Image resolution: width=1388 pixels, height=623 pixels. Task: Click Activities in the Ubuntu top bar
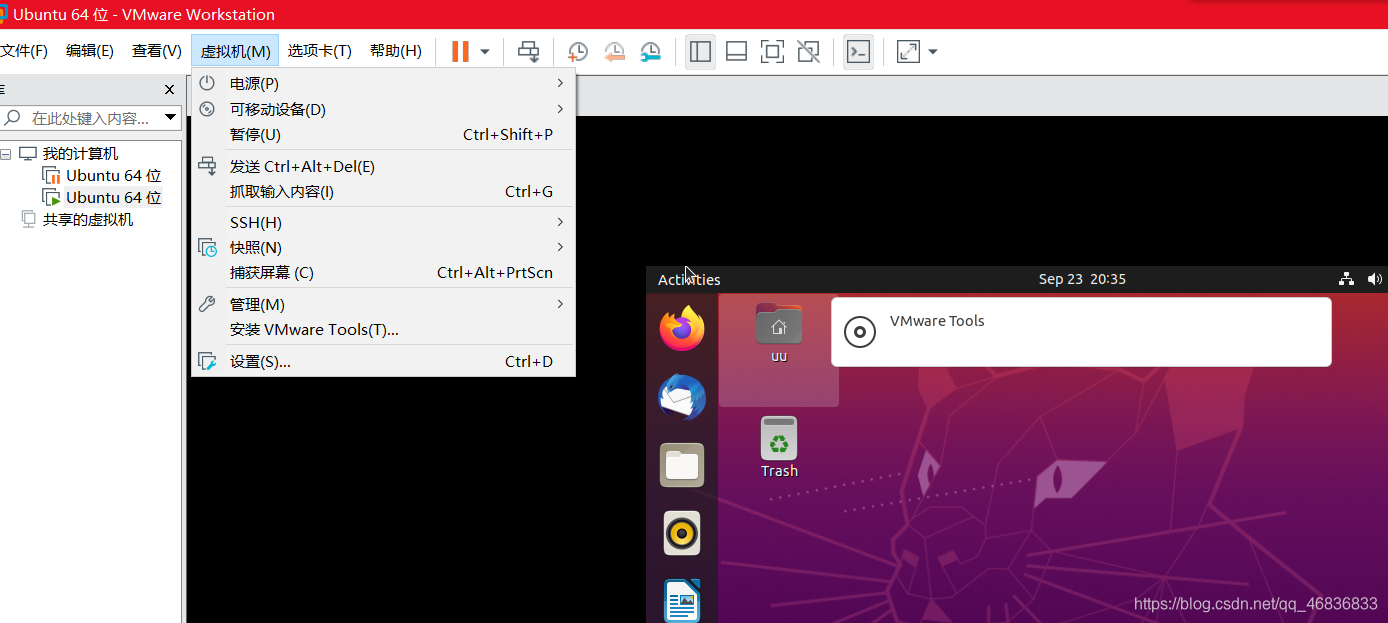[689, 279]
